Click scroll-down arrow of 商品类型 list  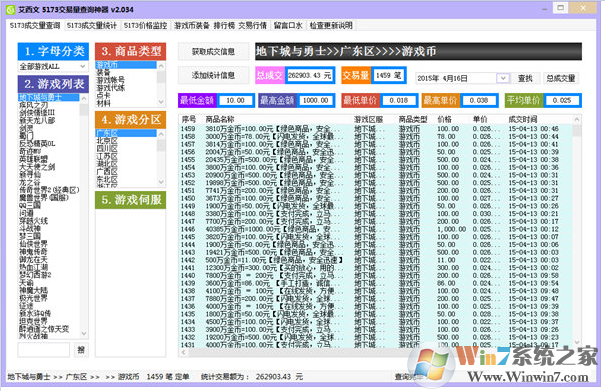point(161,102)
